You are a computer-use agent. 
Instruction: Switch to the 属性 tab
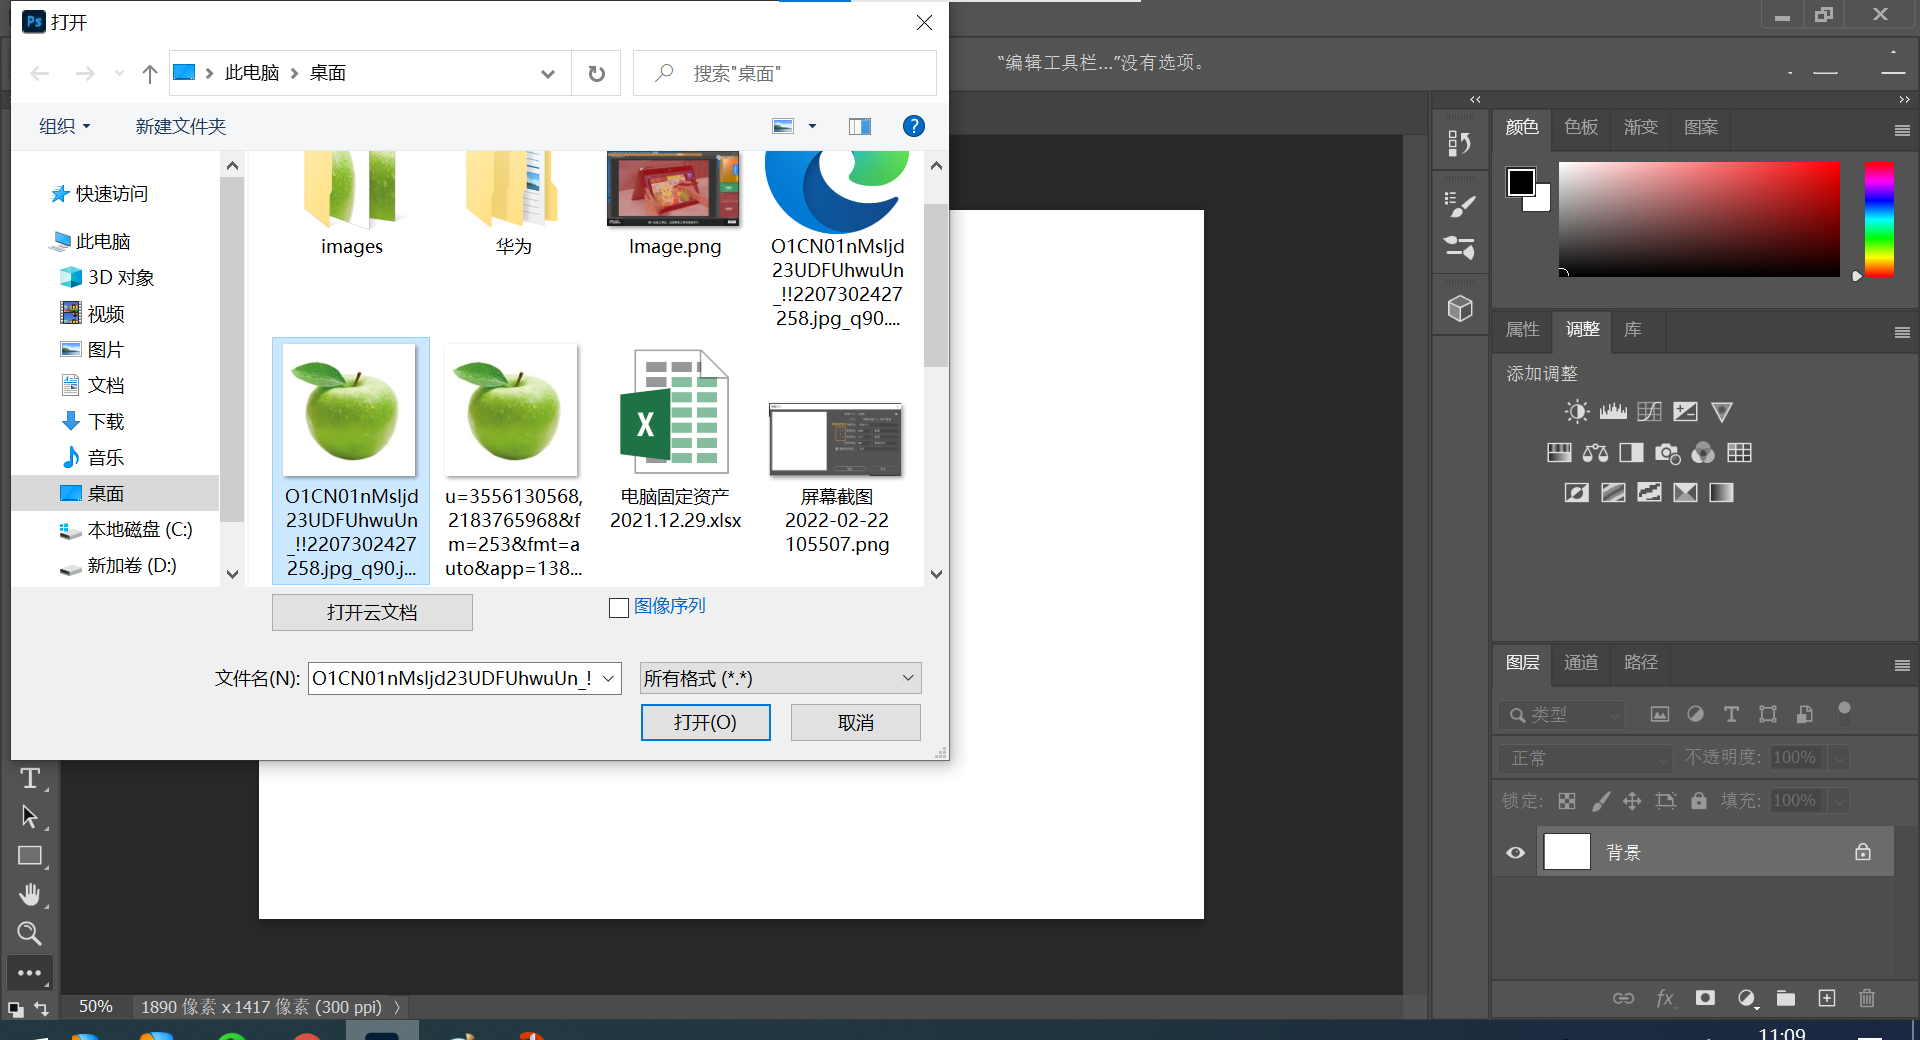[x=1523, y=329]
